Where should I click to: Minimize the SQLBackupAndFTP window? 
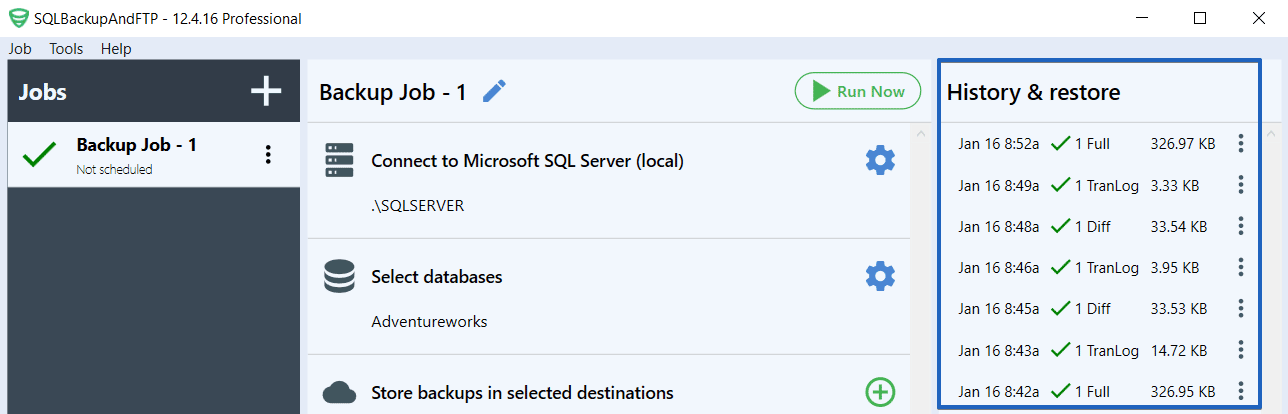[1141, 18]
